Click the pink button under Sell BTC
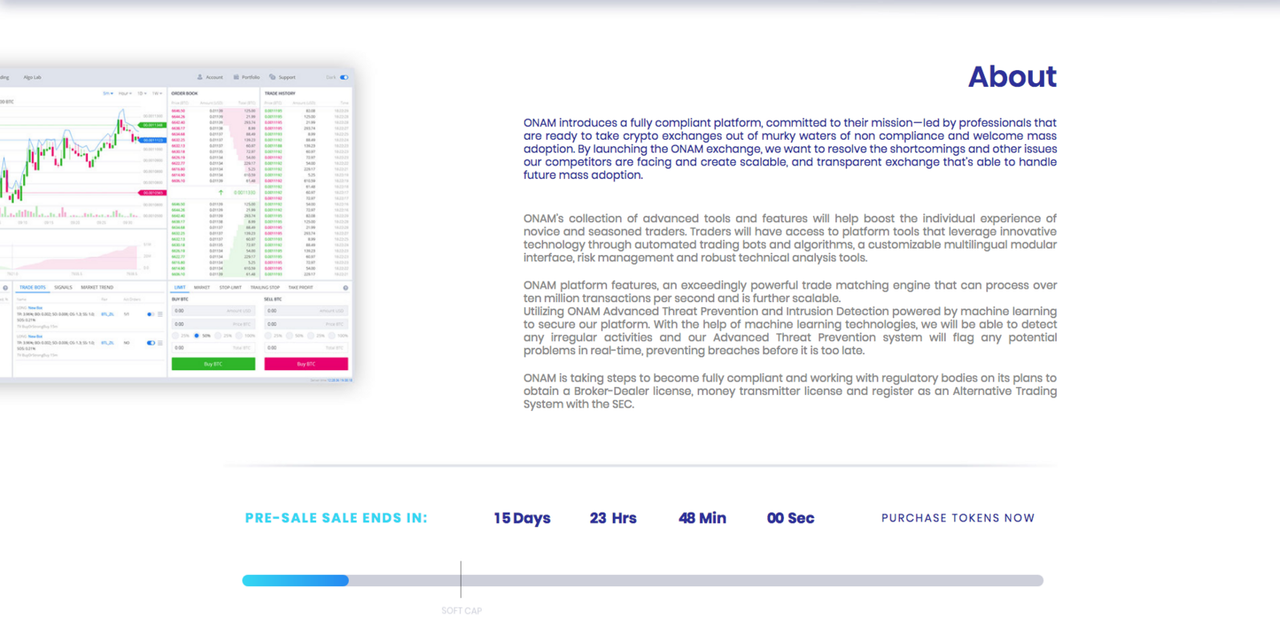1280x642 pixels. (x=306, y=364)
